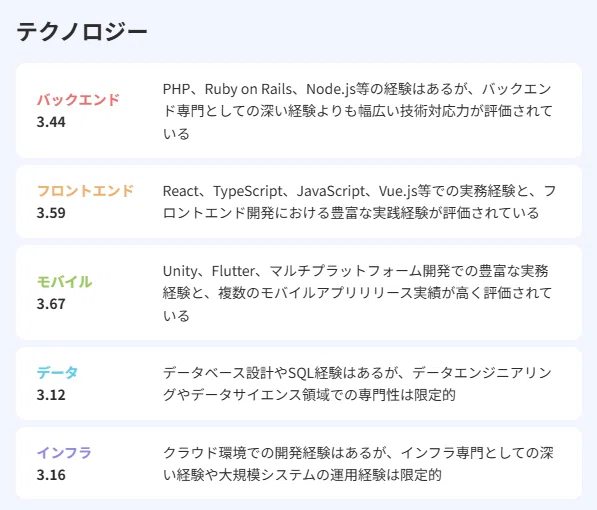Open the バックエンド card
This screenshot has width=597, height=510.
coord(299,110)
